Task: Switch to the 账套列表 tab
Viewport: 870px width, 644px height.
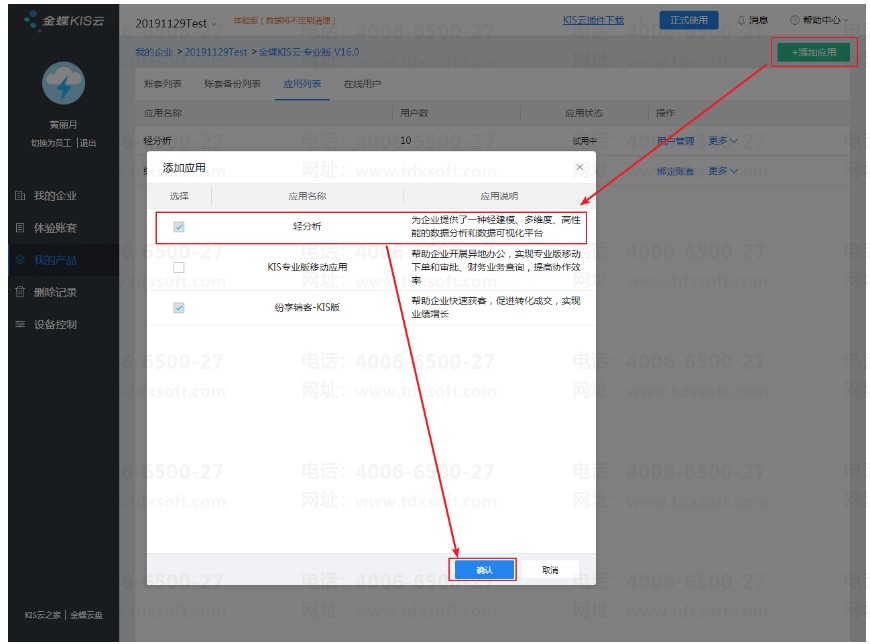Action: click(163, 84)
